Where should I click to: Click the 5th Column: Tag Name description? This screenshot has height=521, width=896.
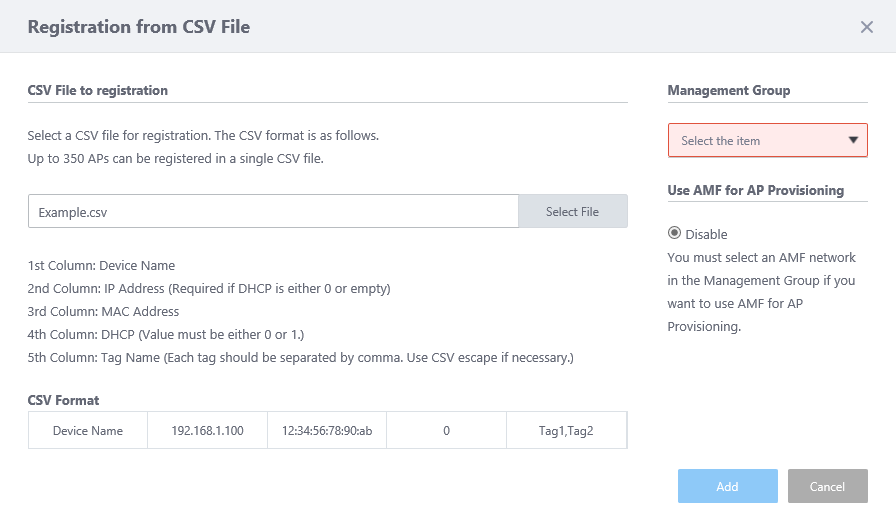300,357
